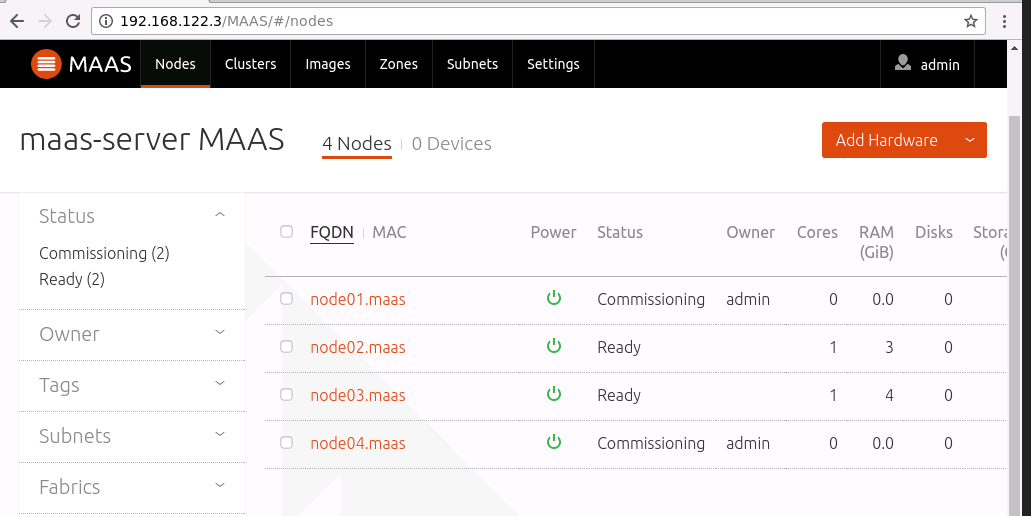
Task: Open node01.maas link
Action: [x=358, y=299]
